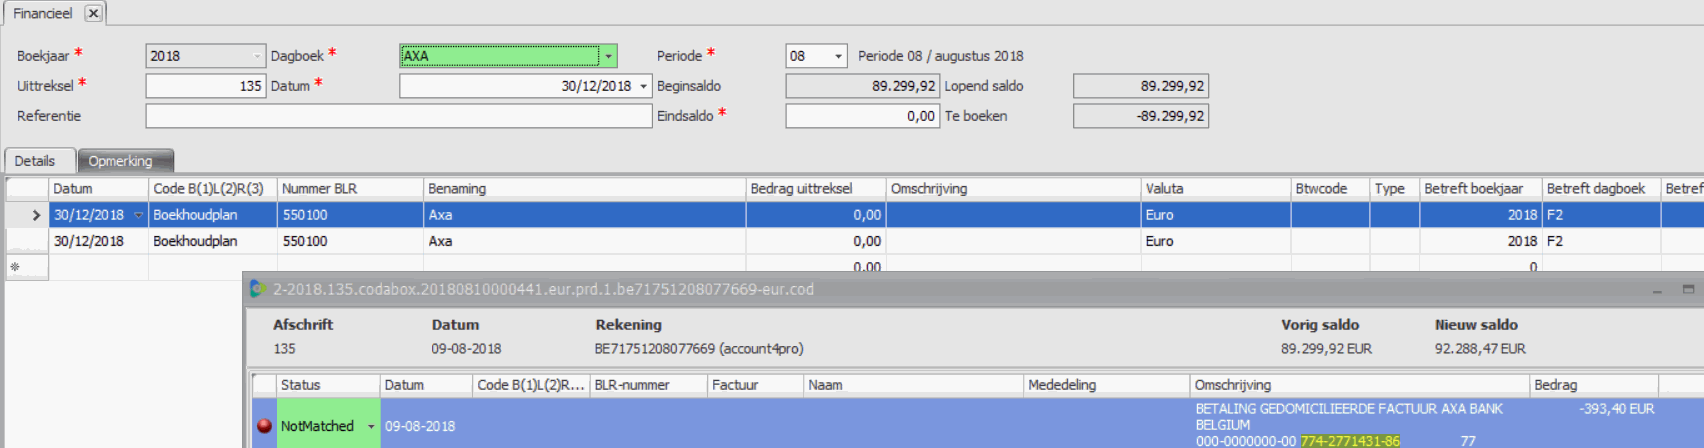Screen dimensions: 1704x448
Task: Click the Eindsaldo amount field
Action: pos(861,116)
